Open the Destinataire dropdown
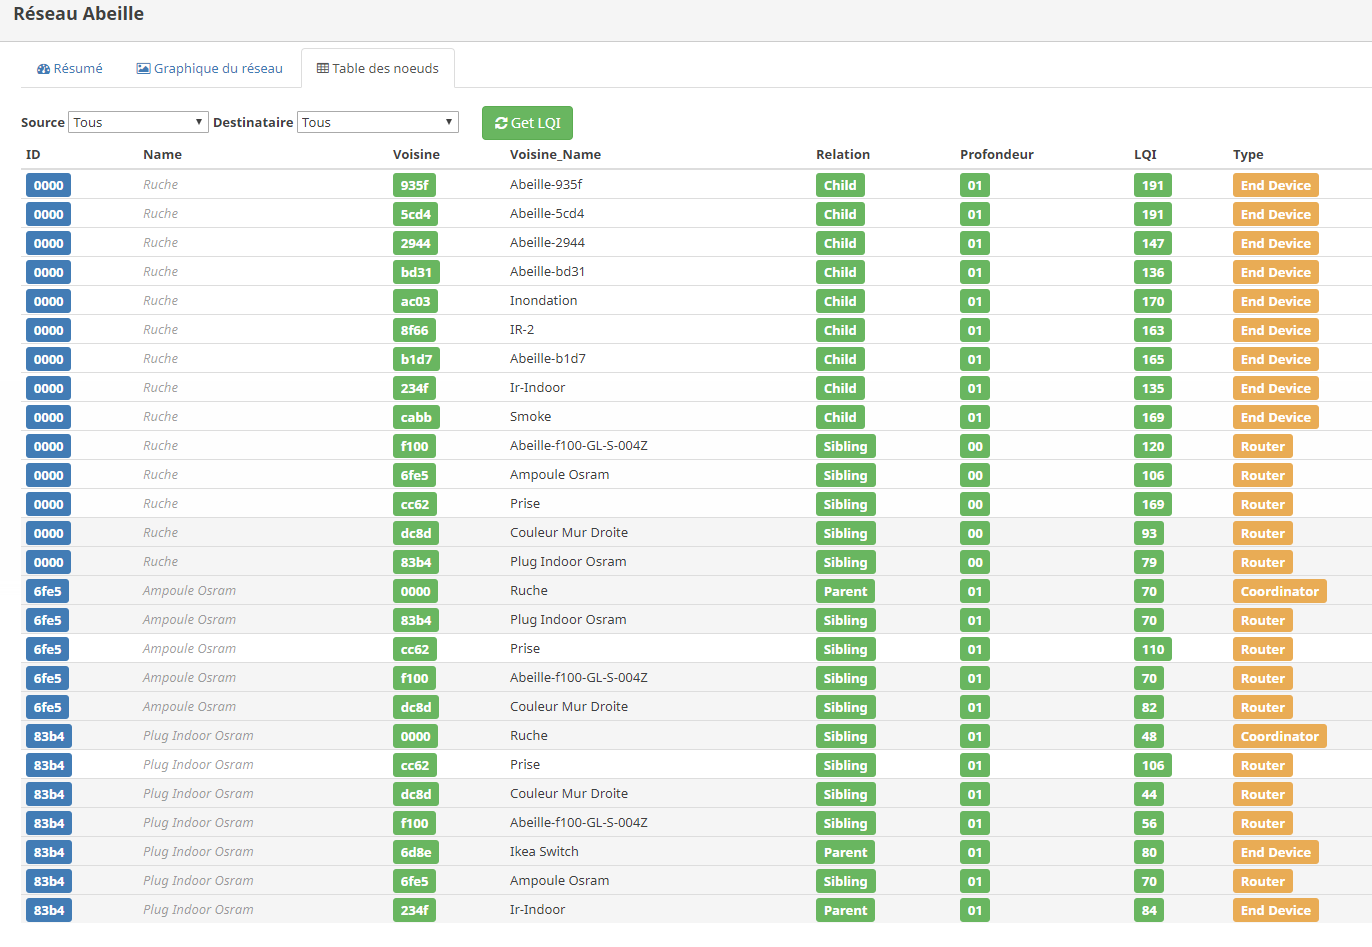This screenshot has width=1372, height=947. click(x=378, y=122)
